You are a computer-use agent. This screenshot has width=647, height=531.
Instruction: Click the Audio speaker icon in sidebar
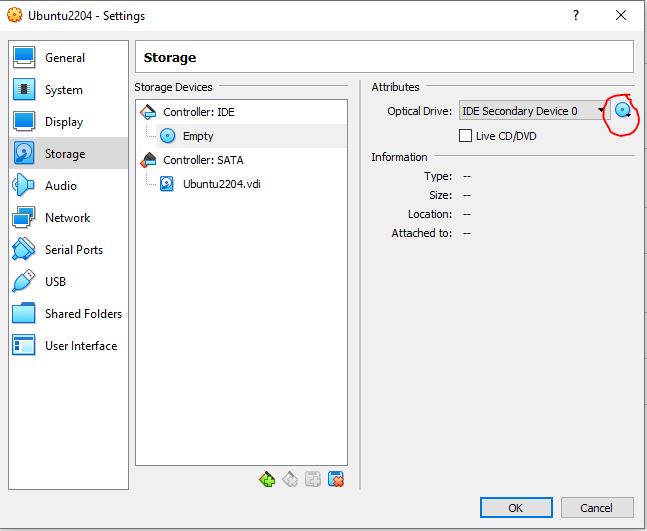click(24, 185)
